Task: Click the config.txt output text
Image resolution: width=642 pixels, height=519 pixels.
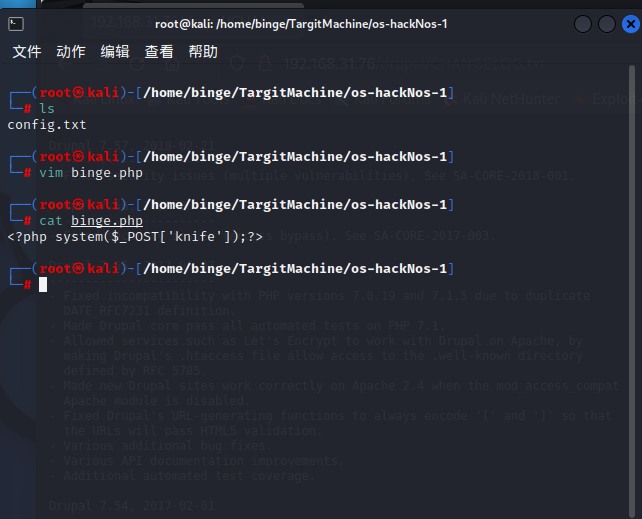Action: point(47,124)
